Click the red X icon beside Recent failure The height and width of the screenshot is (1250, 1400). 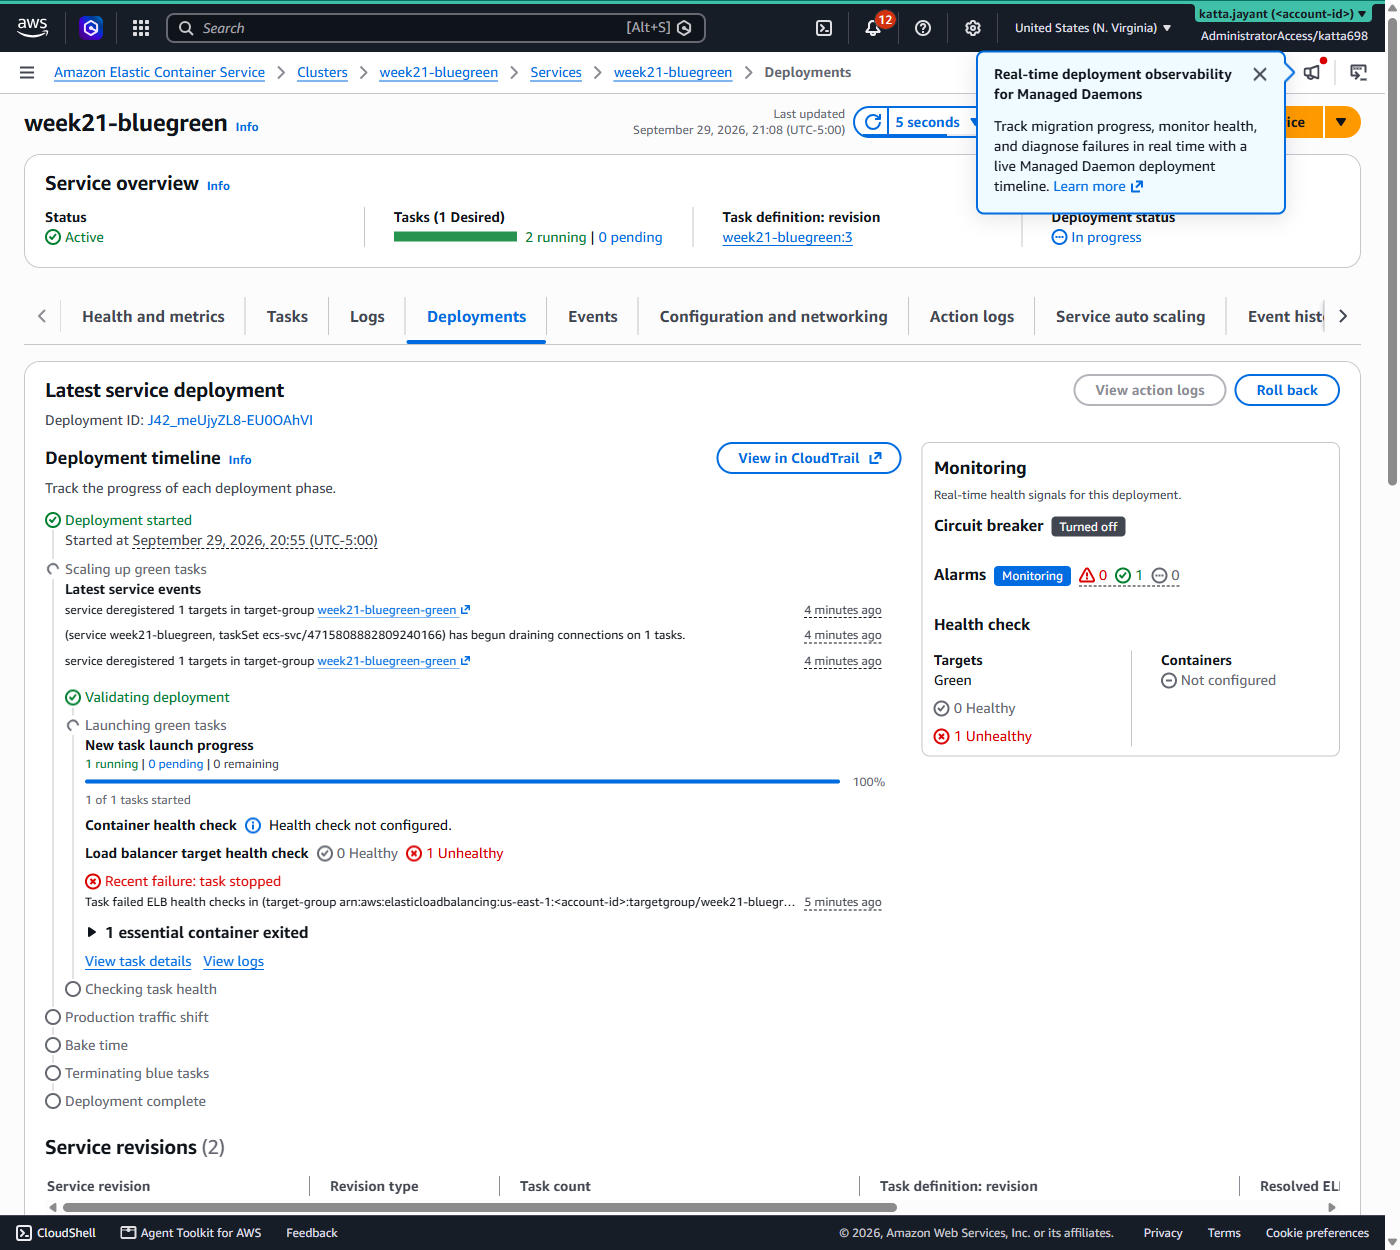tap(93, 881)
